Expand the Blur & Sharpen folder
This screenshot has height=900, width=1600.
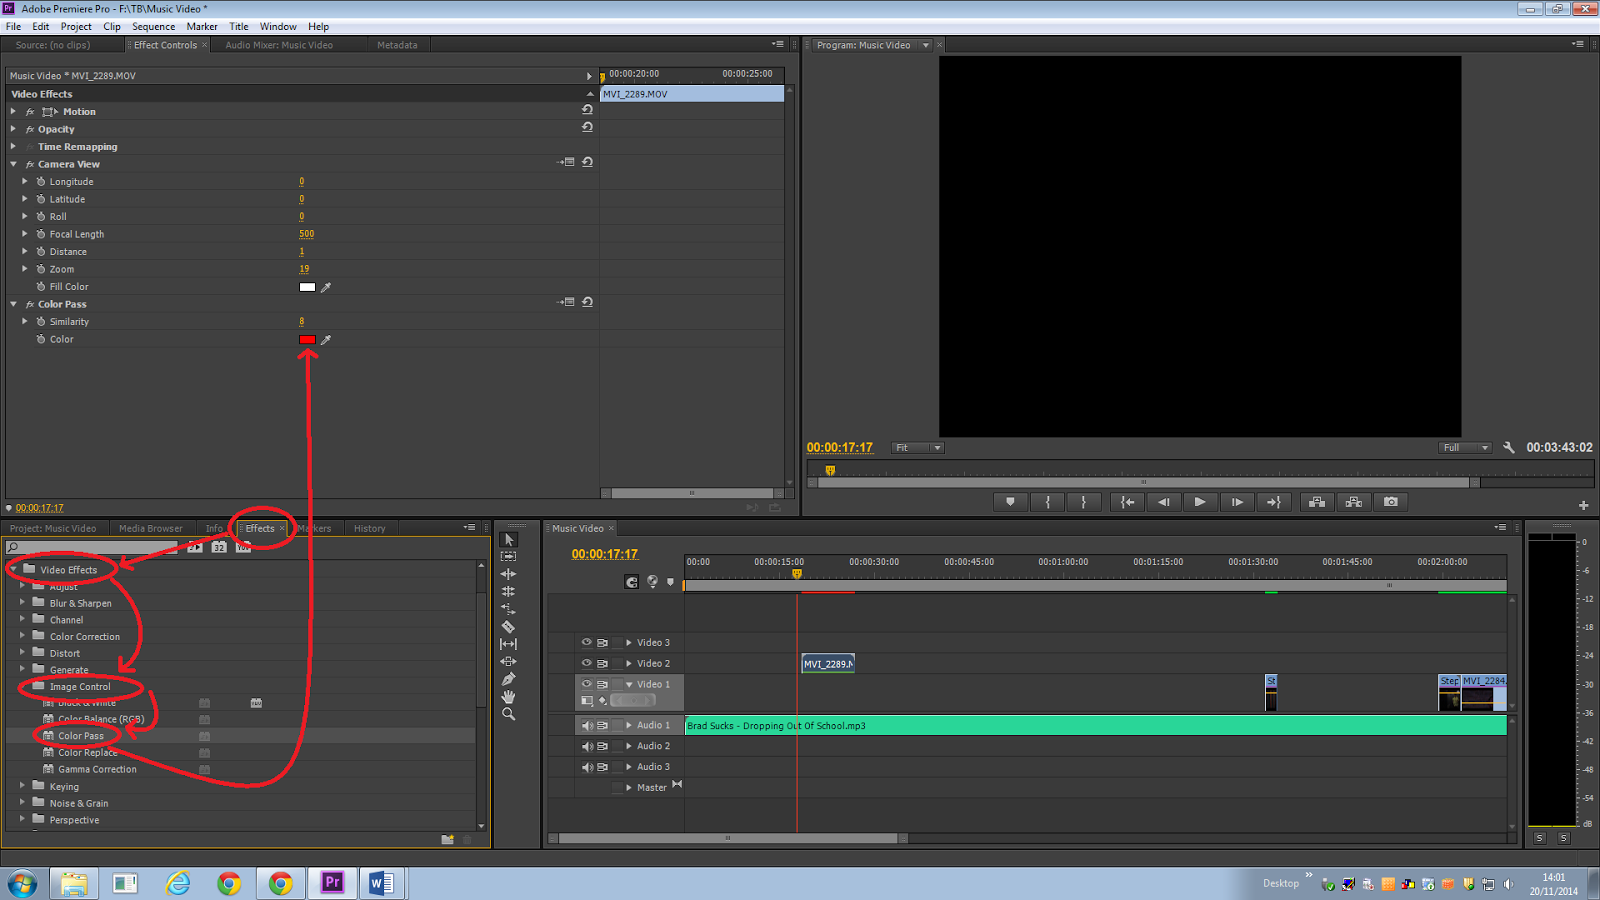(22, 603)
